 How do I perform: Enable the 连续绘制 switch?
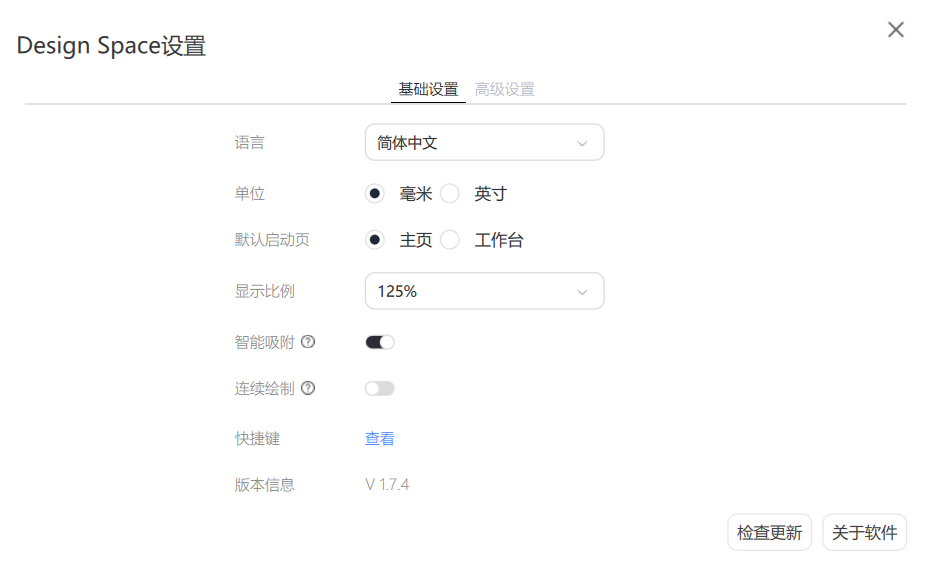[380, 388]
